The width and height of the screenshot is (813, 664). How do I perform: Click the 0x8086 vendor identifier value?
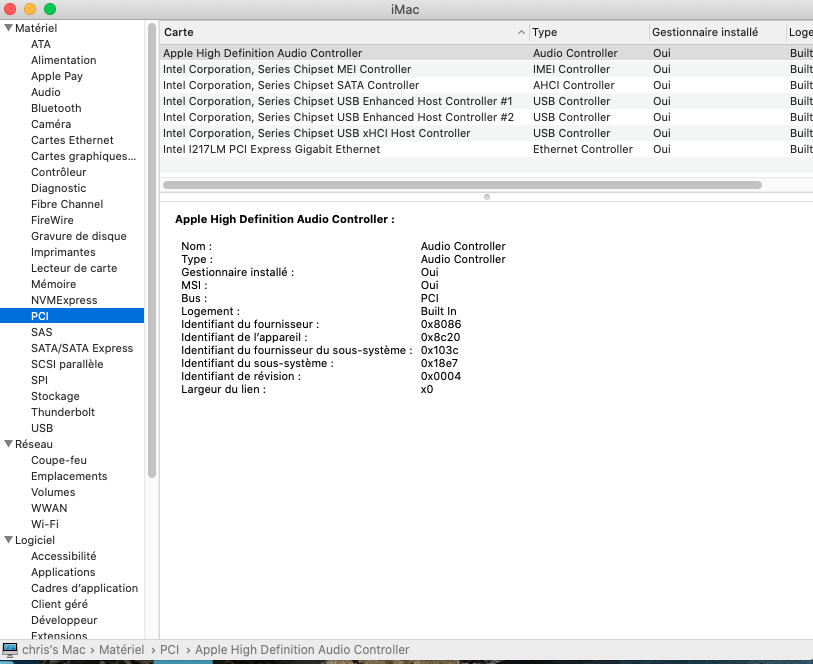coord(441,324)
